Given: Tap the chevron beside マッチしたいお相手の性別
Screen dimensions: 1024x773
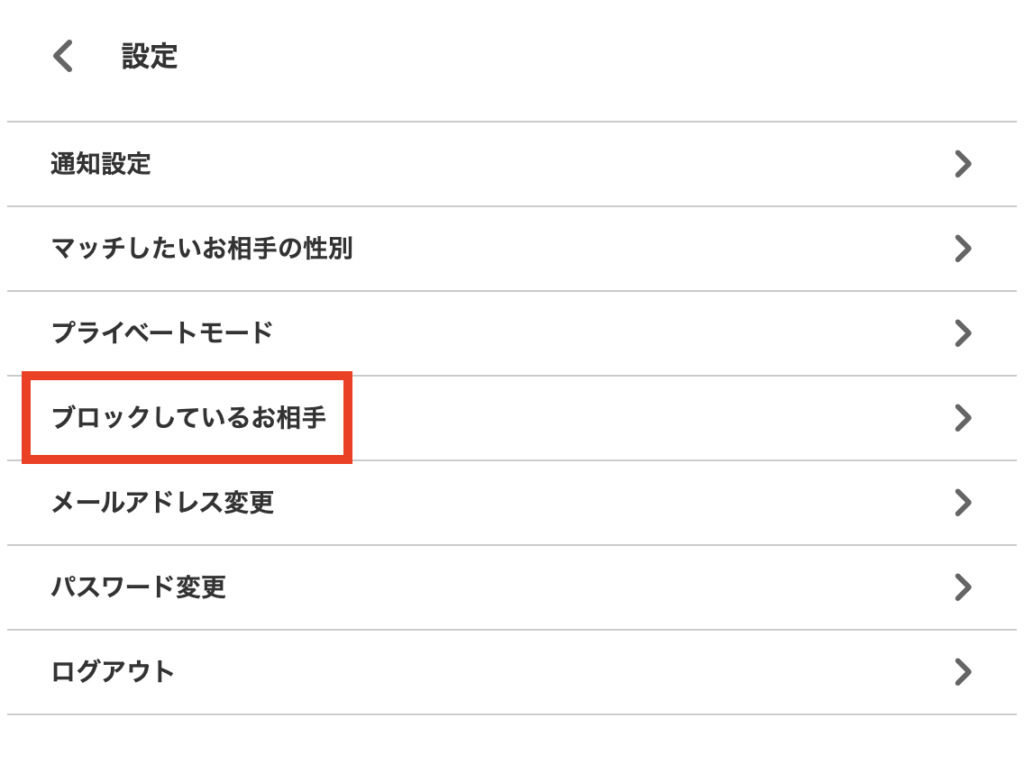Looking at the screenshot, I should point(963,249).
